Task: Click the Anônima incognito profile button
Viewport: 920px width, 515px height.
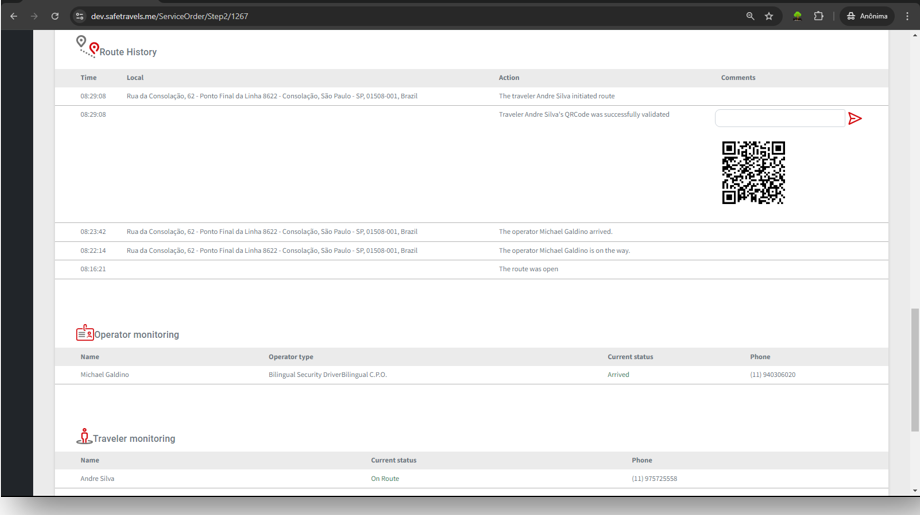Action: tap(866, 16)
